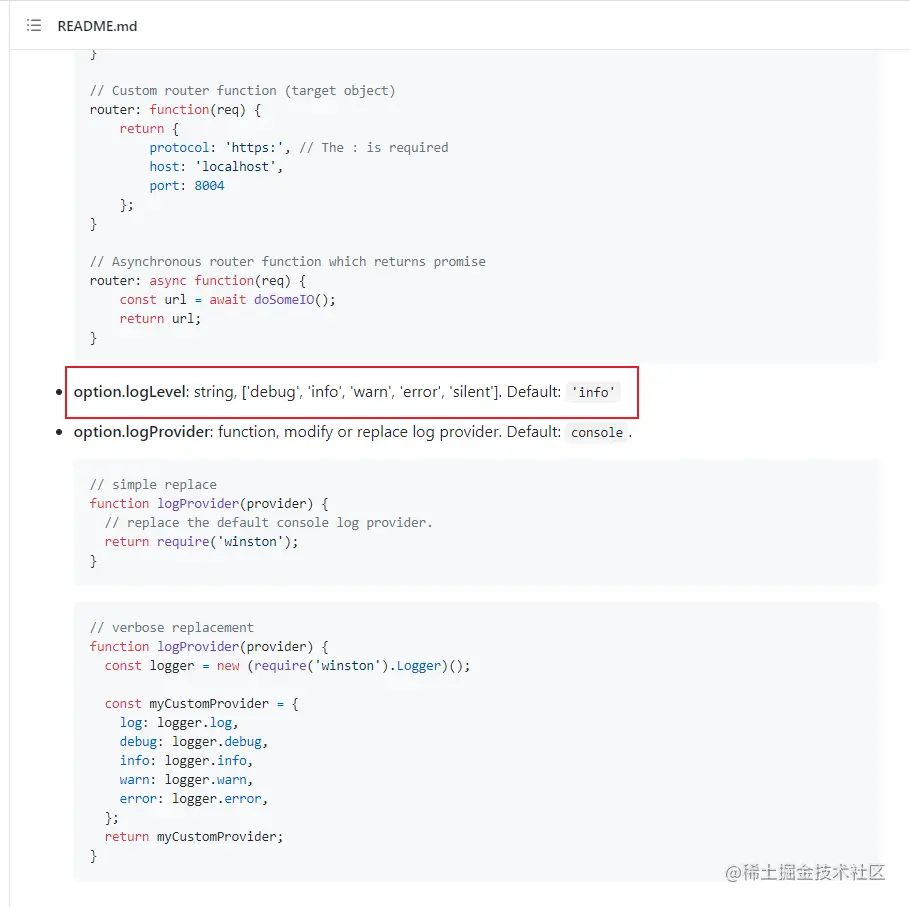Click the Asynchronous router function comment line
Image resolution: width=910 pixels, height=907 pixels.
pyautogui.click(x=287, y=262)
